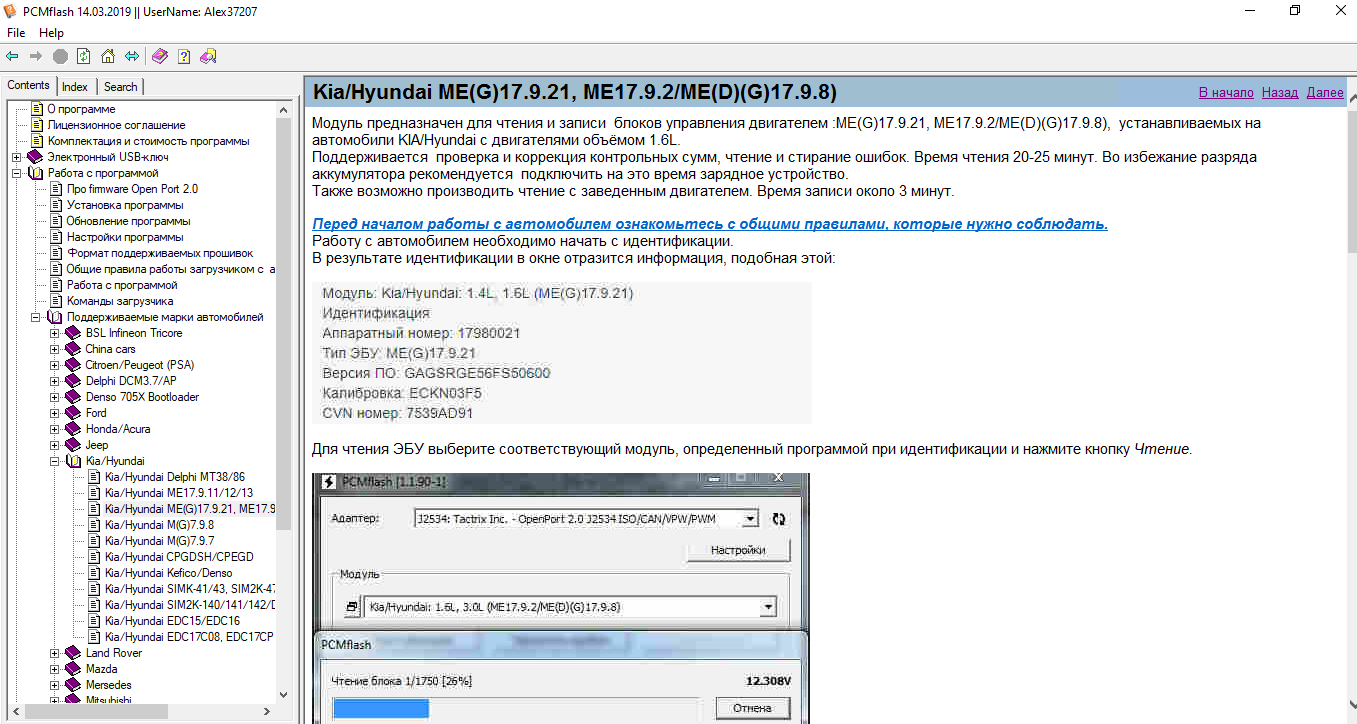Switch to the Index tab
This screenshot has height=724, width=1357.
click(75, 87)
